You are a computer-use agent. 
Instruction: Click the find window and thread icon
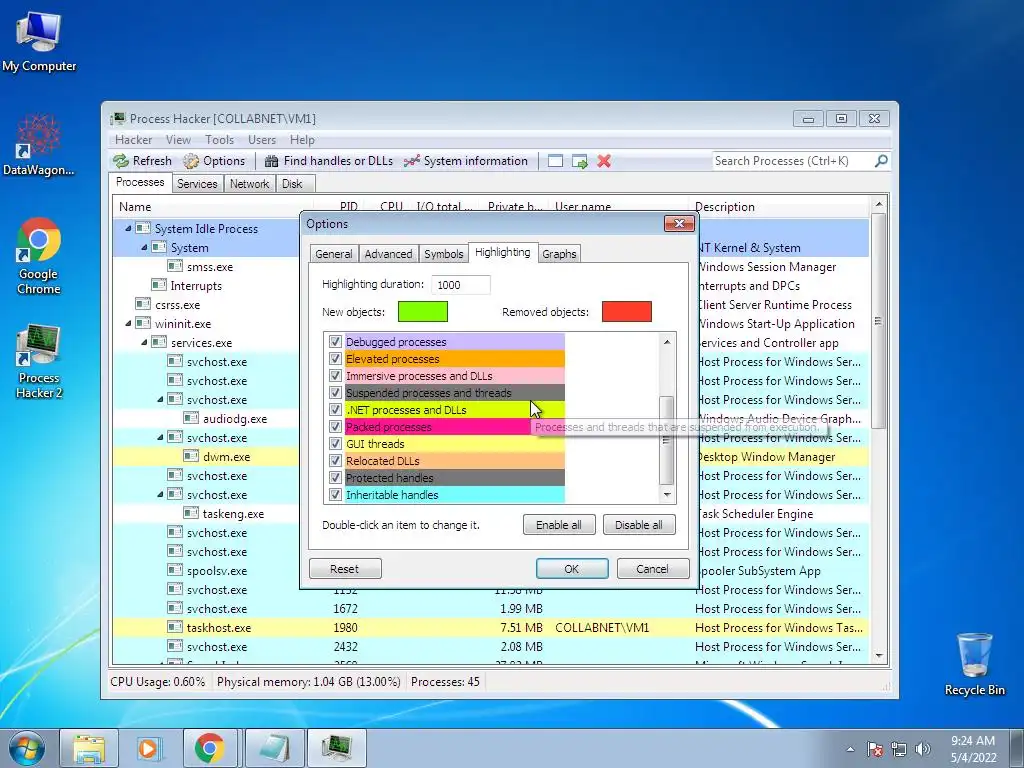579,161
